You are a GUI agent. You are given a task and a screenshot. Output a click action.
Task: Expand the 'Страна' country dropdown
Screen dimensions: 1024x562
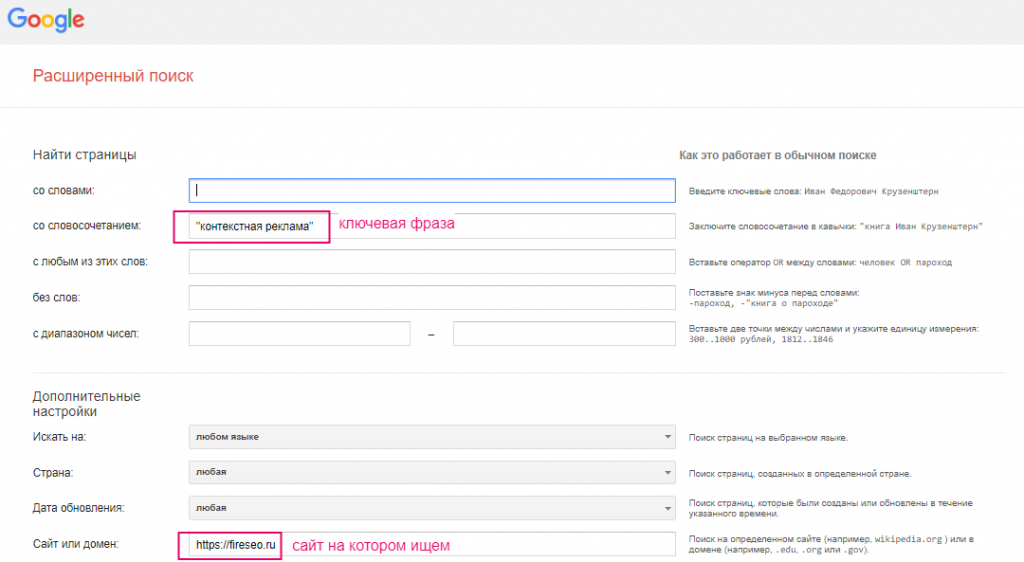pos(432,473)
